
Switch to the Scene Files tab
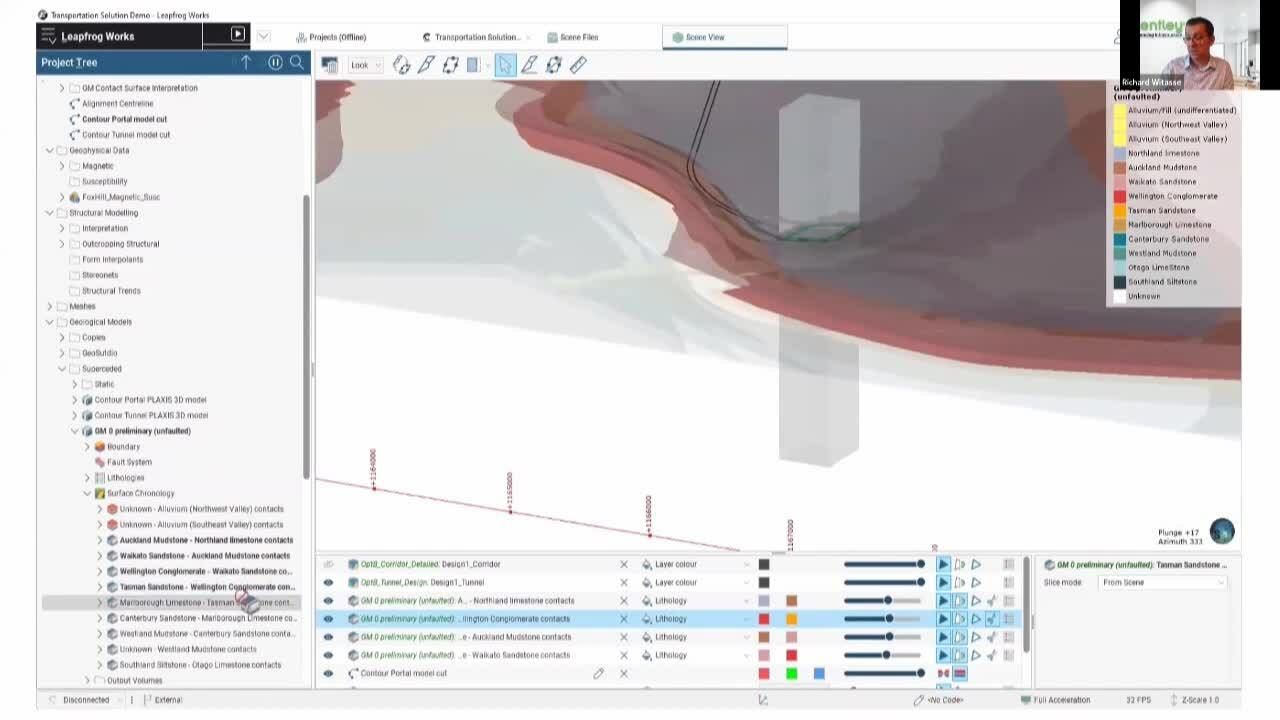point(572,37)
